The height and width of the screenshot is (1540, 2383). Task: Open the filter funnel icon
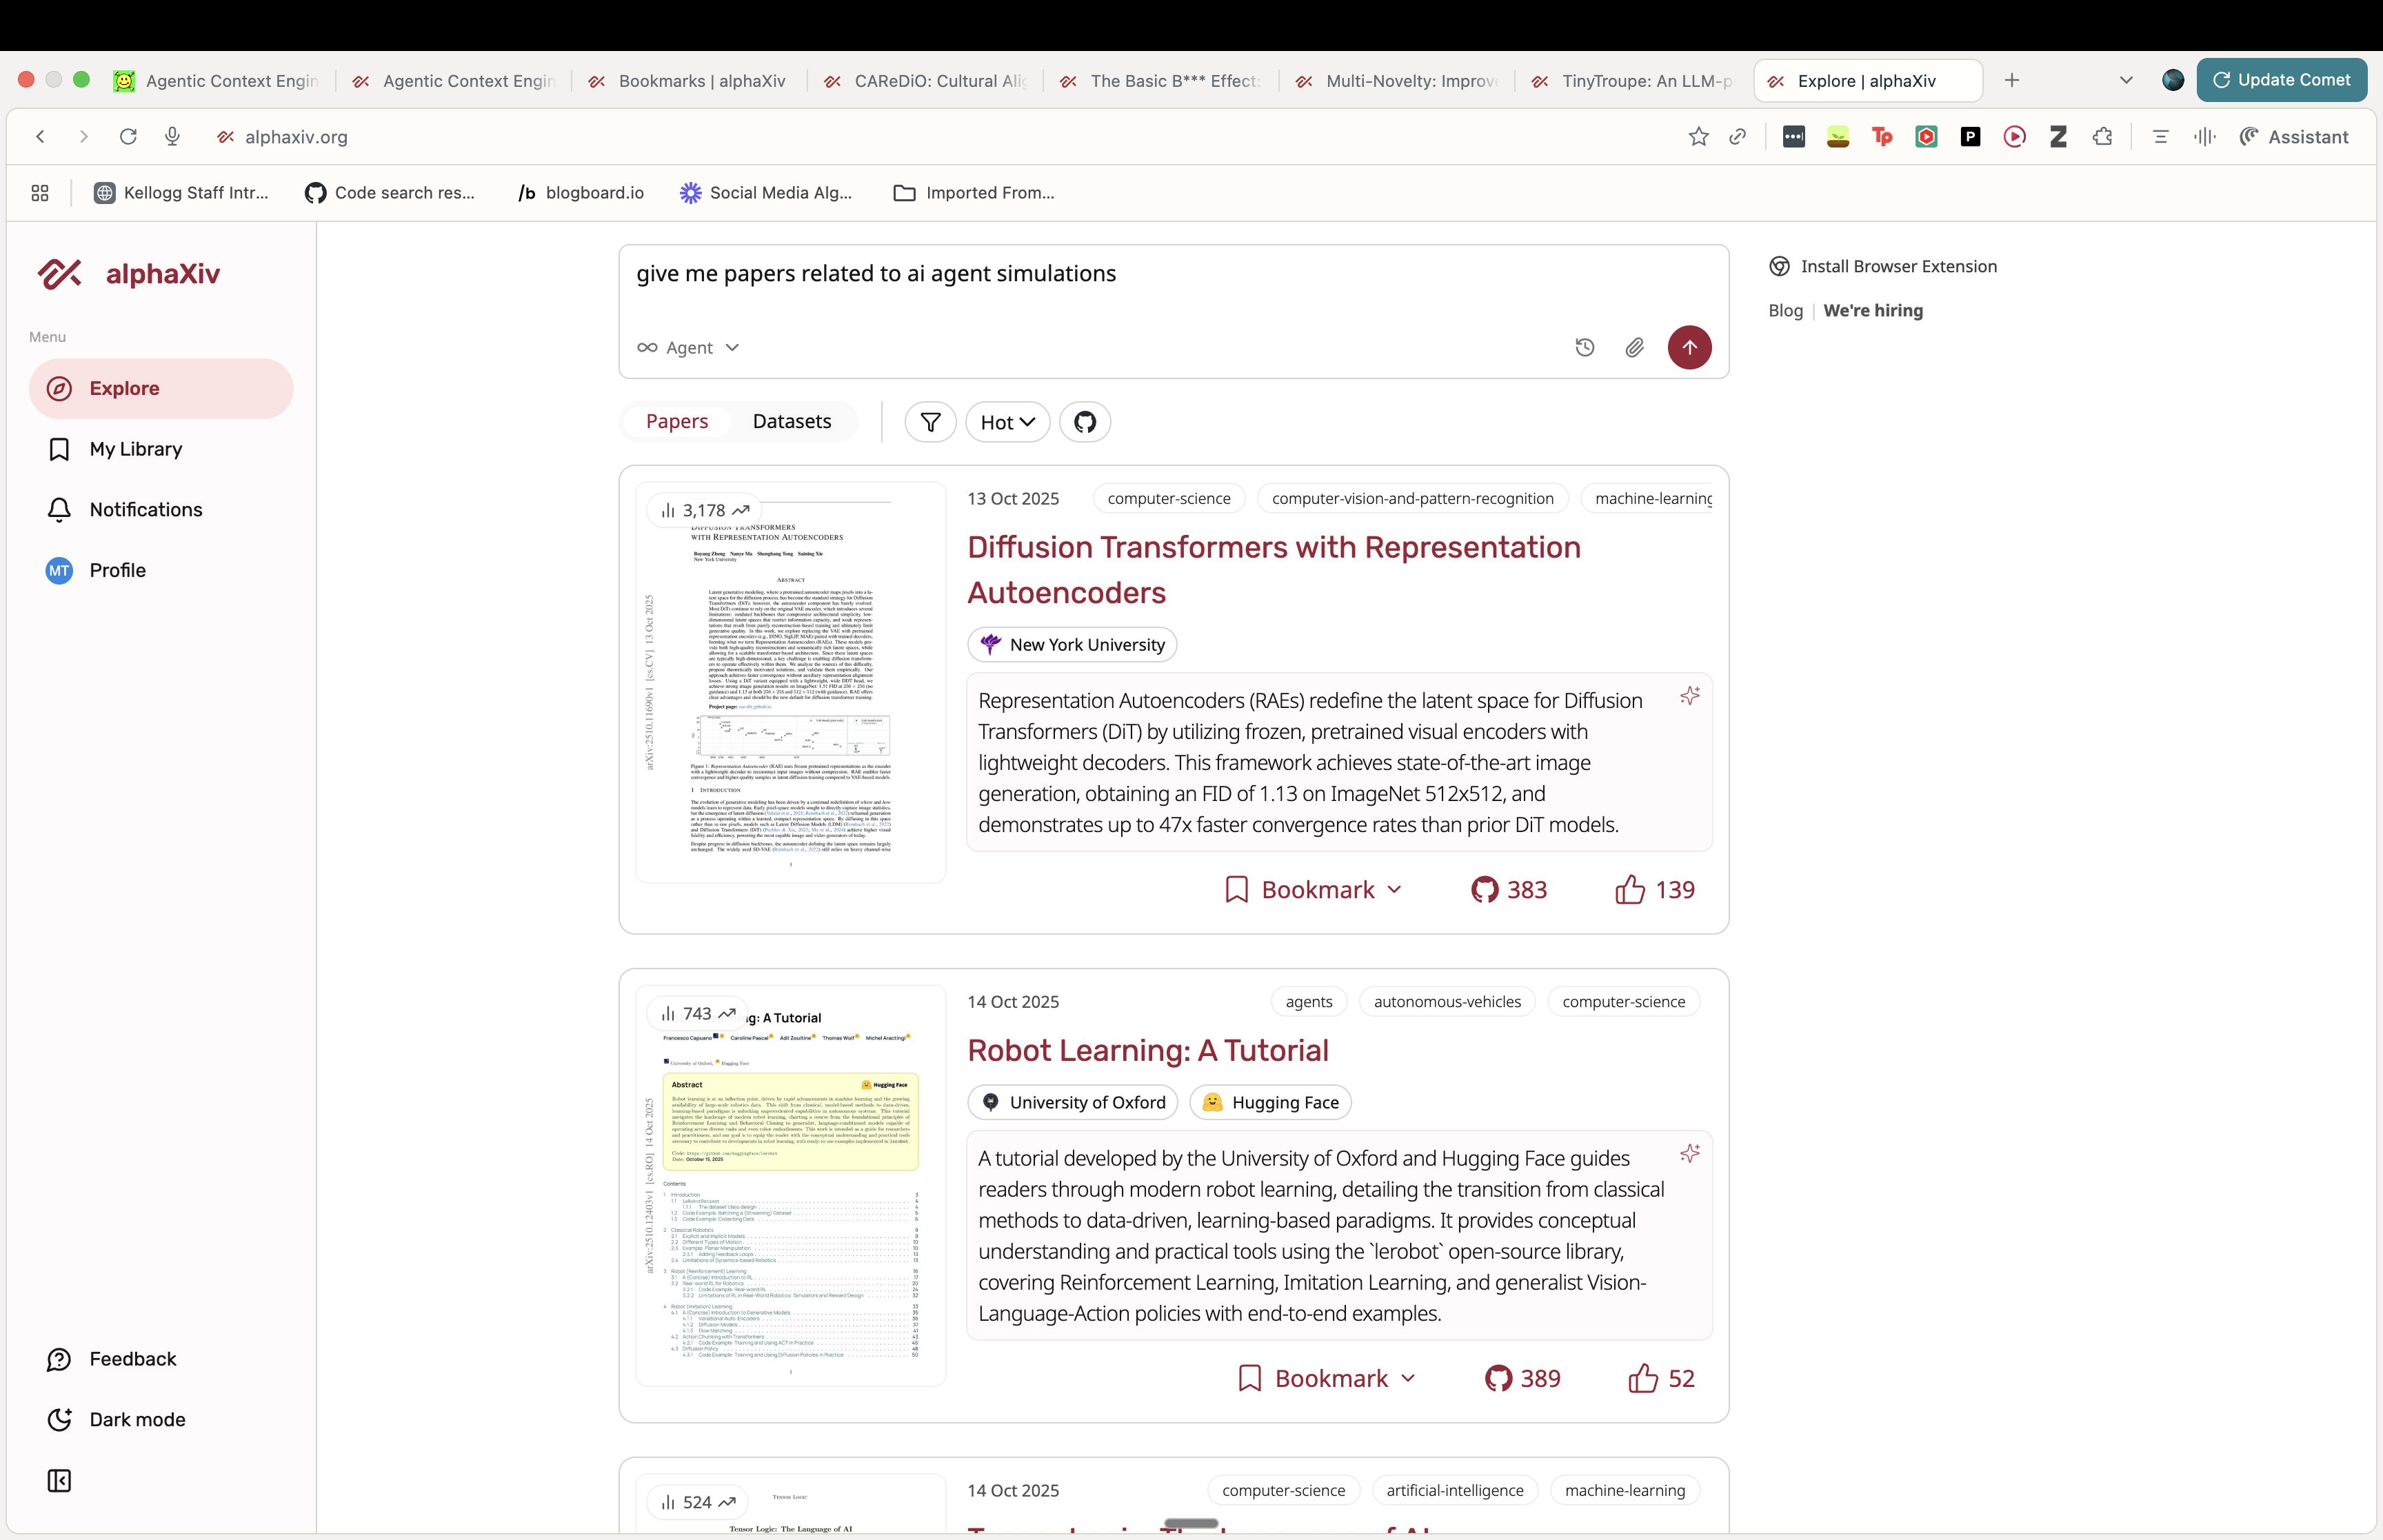pyautogui.click(x=930, y=422)
